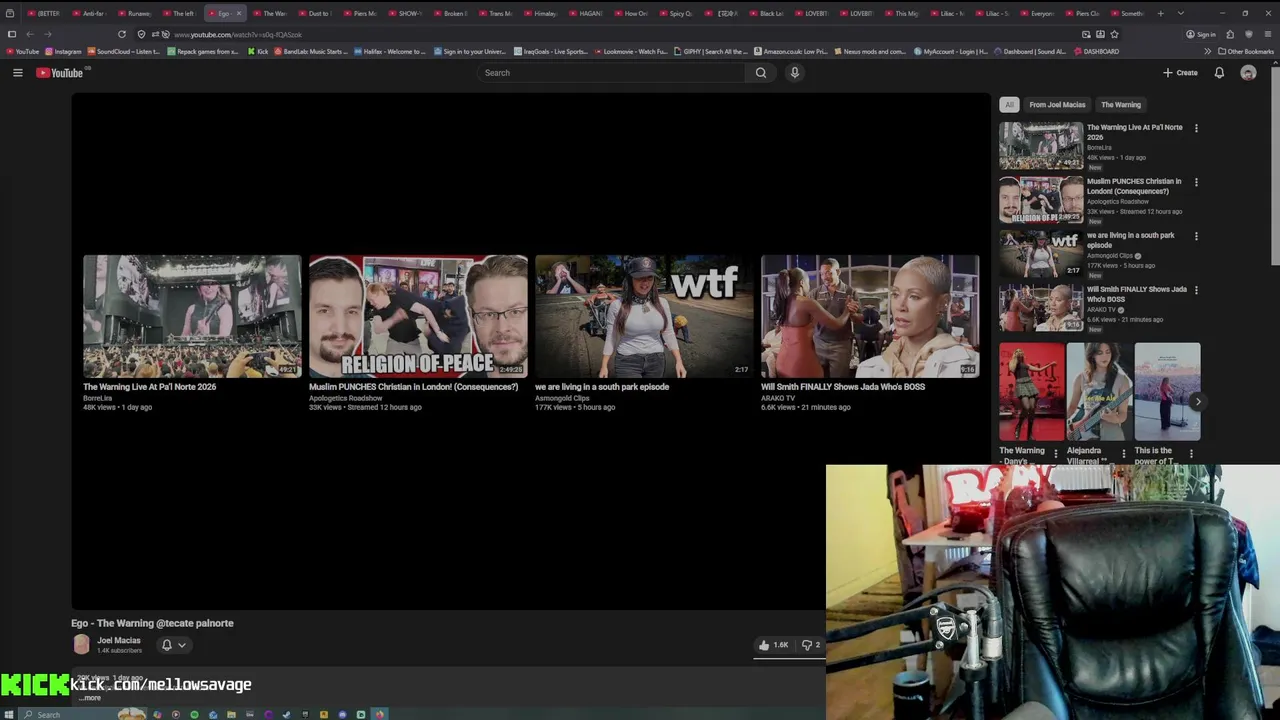Open options for Will Smith sidebar video
This screenshot has height=720, width=1280.
(x=1196, y=290)
